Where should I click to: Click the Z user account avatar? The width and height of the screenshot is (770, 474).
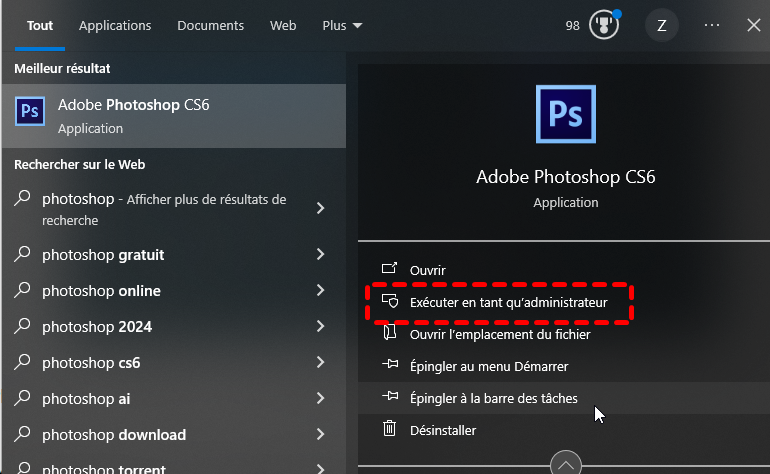click(661, 26)
